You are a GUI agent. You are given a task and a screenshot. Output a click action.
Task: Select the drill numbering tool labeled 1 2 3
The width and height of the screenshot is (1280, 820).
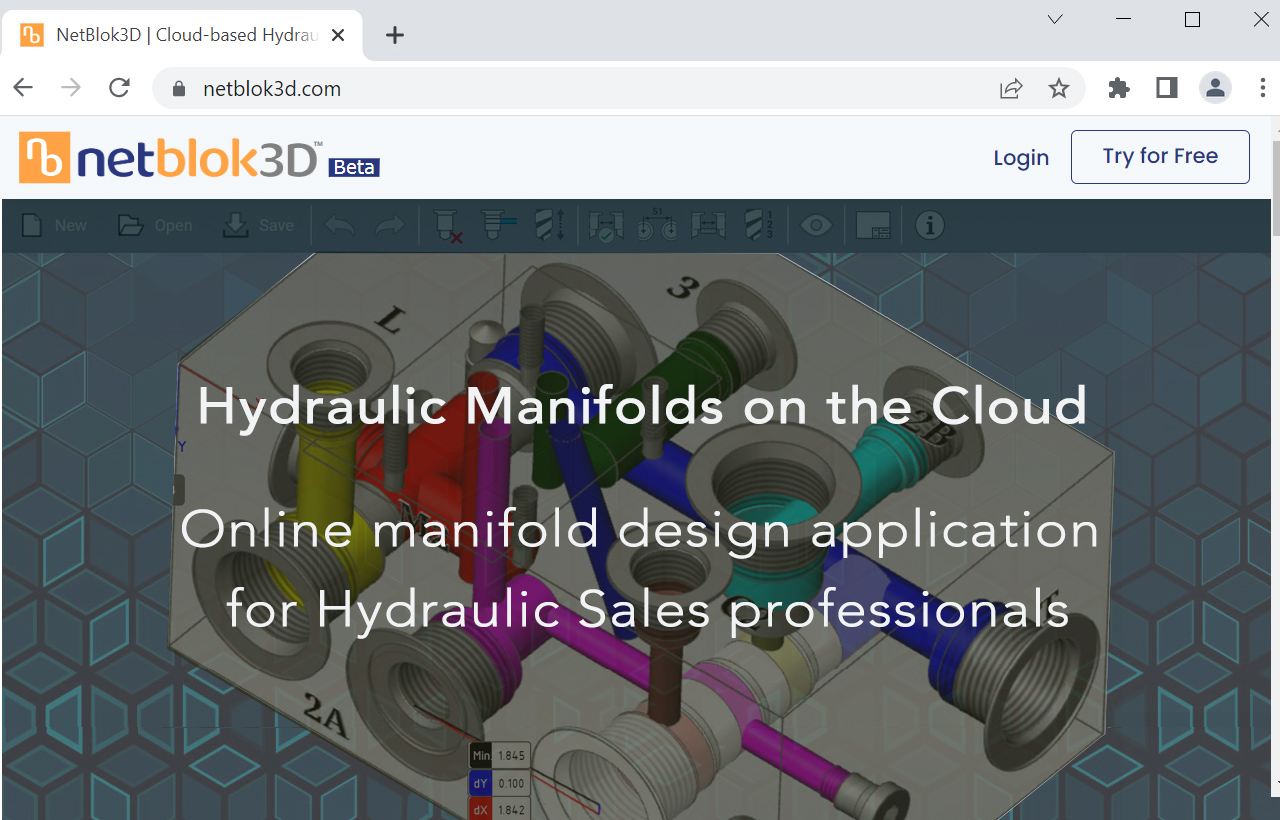point(760,225)
